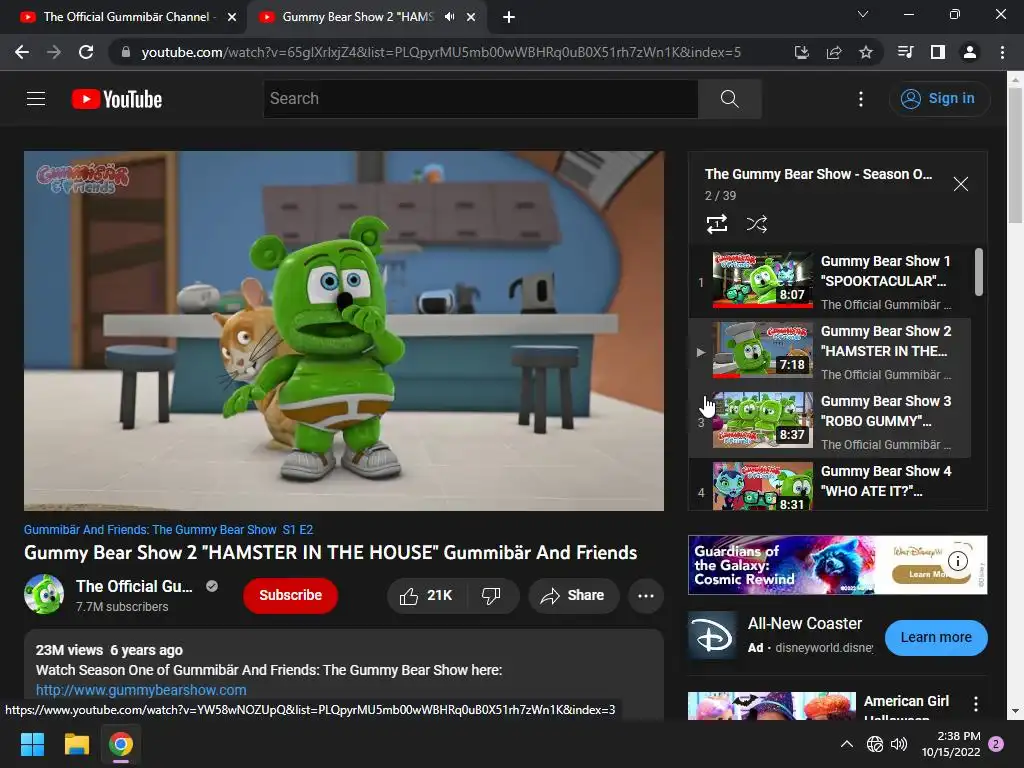
Task: Go to the YouTube home logo
Action: tap(117, 99)
